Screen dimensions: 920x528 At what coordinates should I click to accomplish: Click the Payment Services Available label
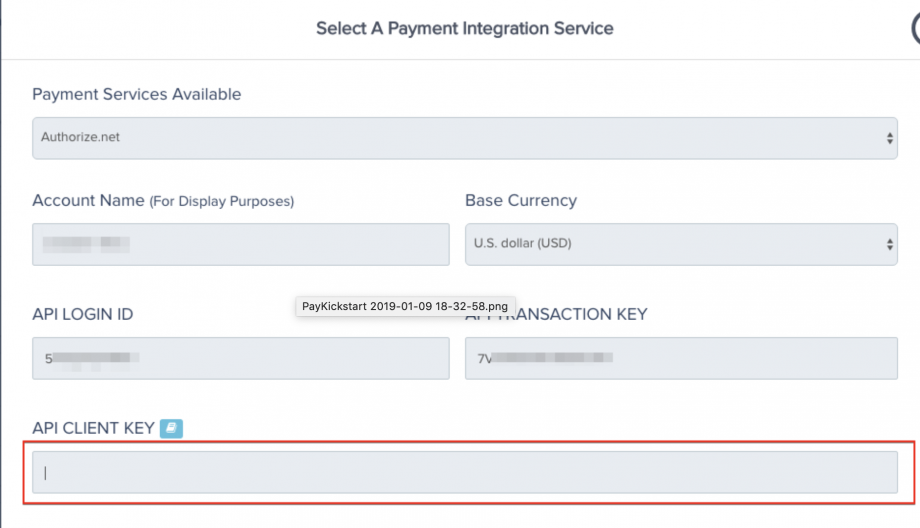(137, 94)
